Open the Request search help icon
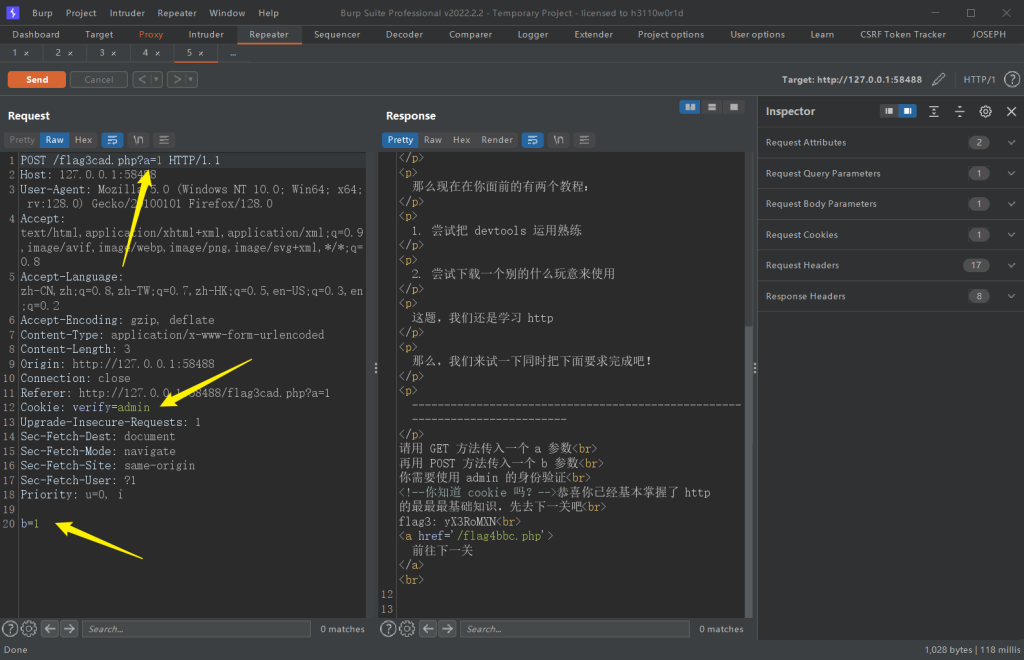1024x660 pixels. point(10,629)
